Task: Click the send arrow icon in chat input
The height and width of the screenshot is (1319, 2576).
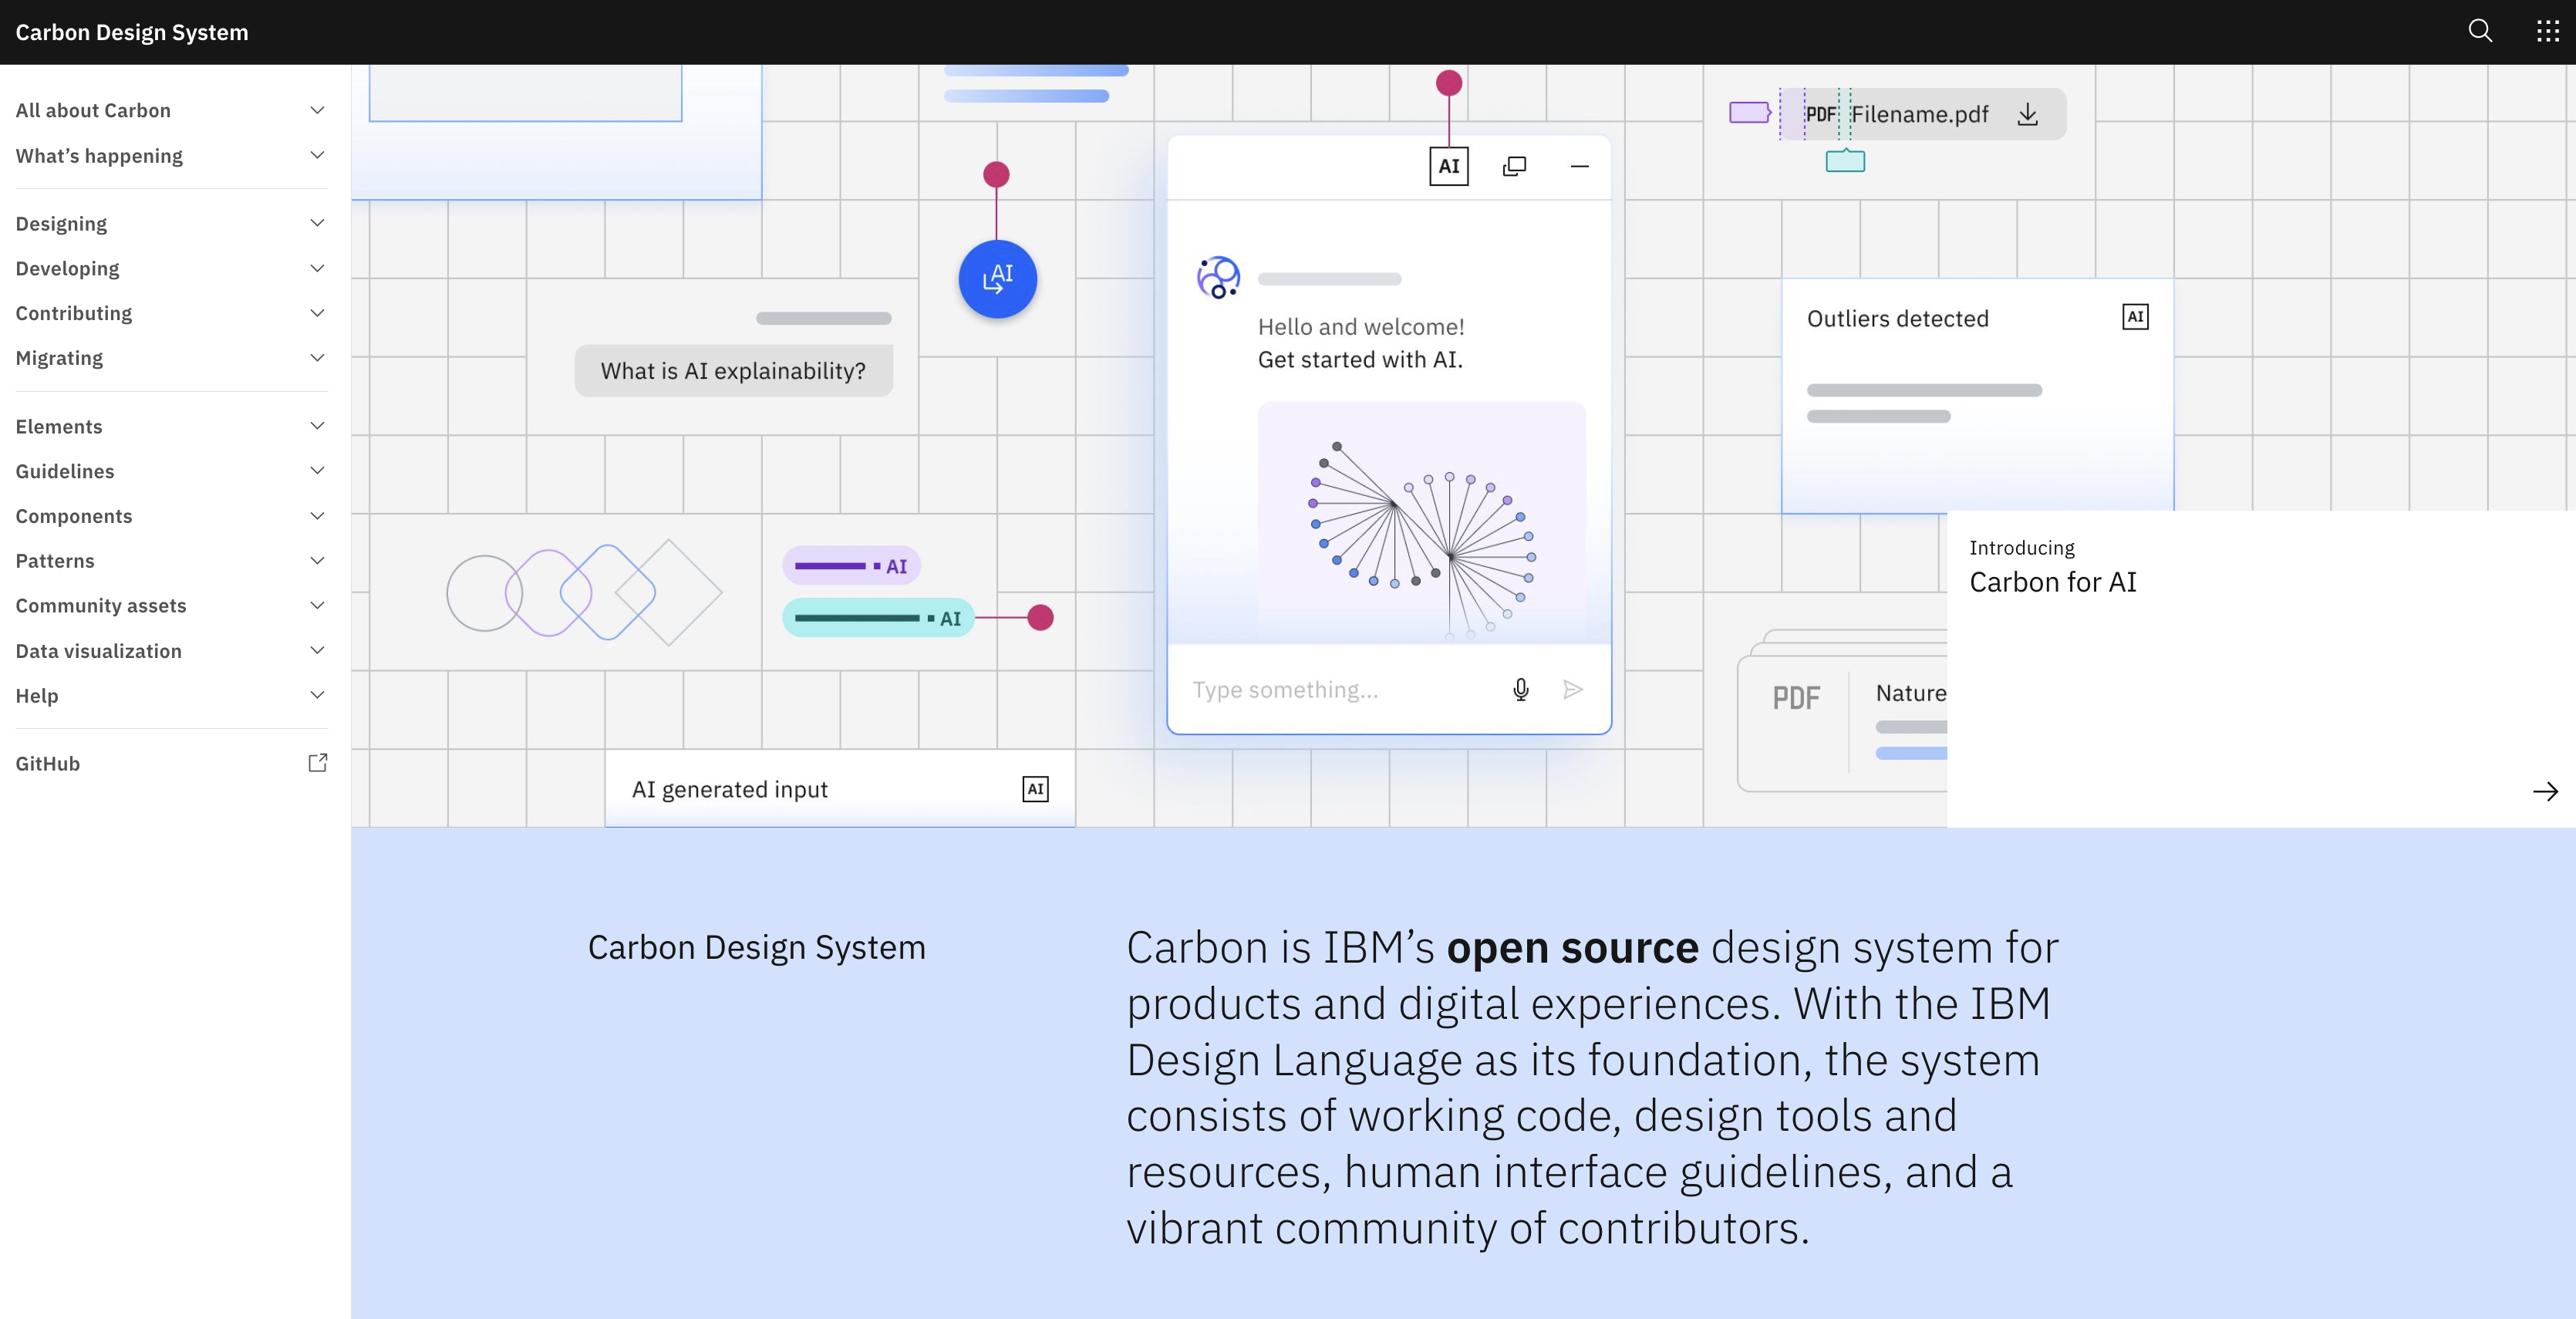Action: (1573, 689)
